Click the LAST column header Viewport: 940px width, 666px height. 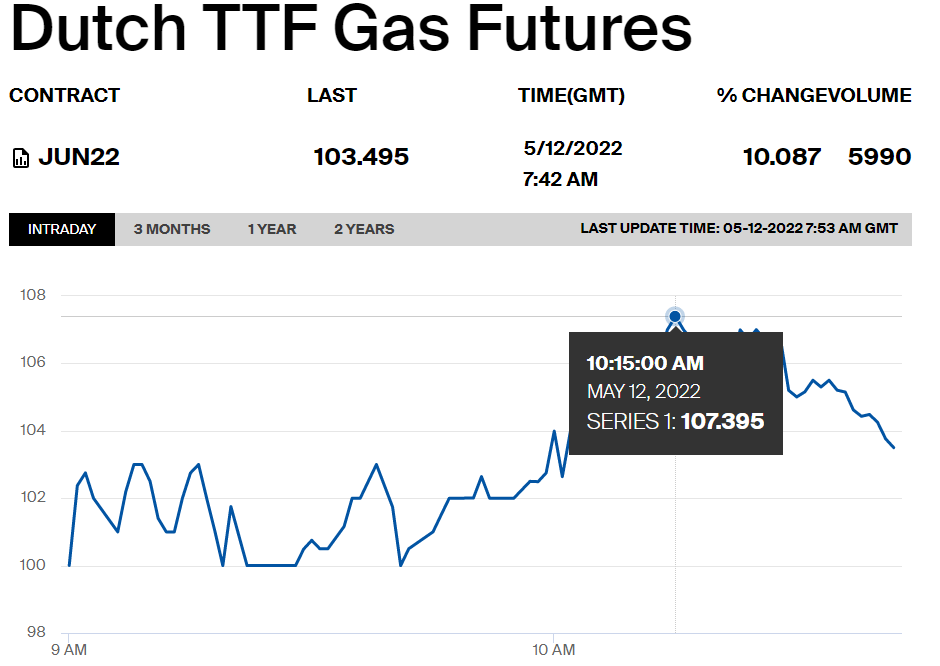[332, 95]
